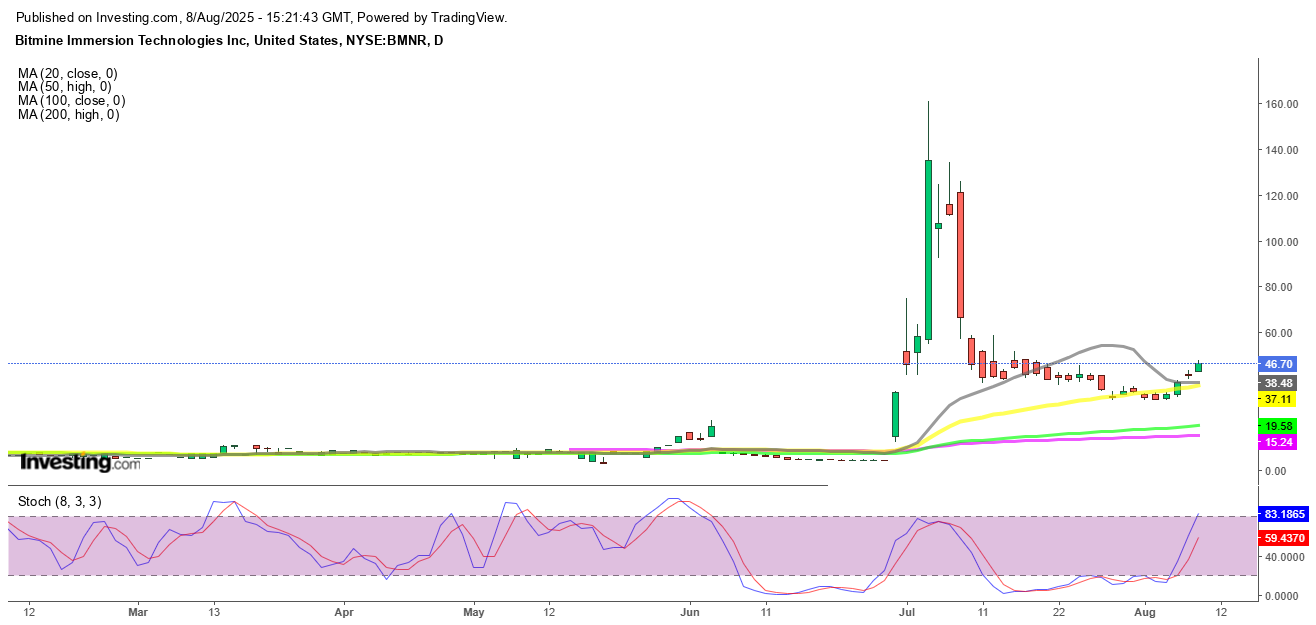Select the MA (20, close, 0) indicator label

pos(68,73)
